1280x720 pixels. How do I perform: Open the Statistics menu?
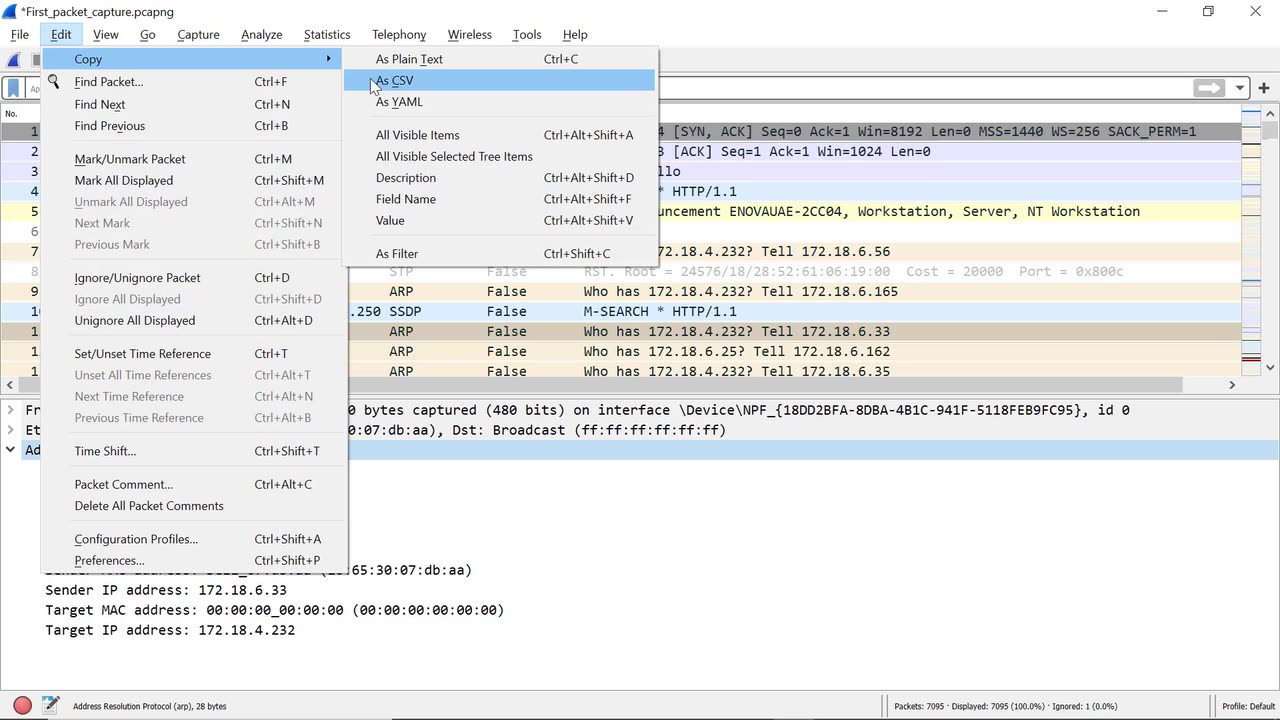(327, 34)
